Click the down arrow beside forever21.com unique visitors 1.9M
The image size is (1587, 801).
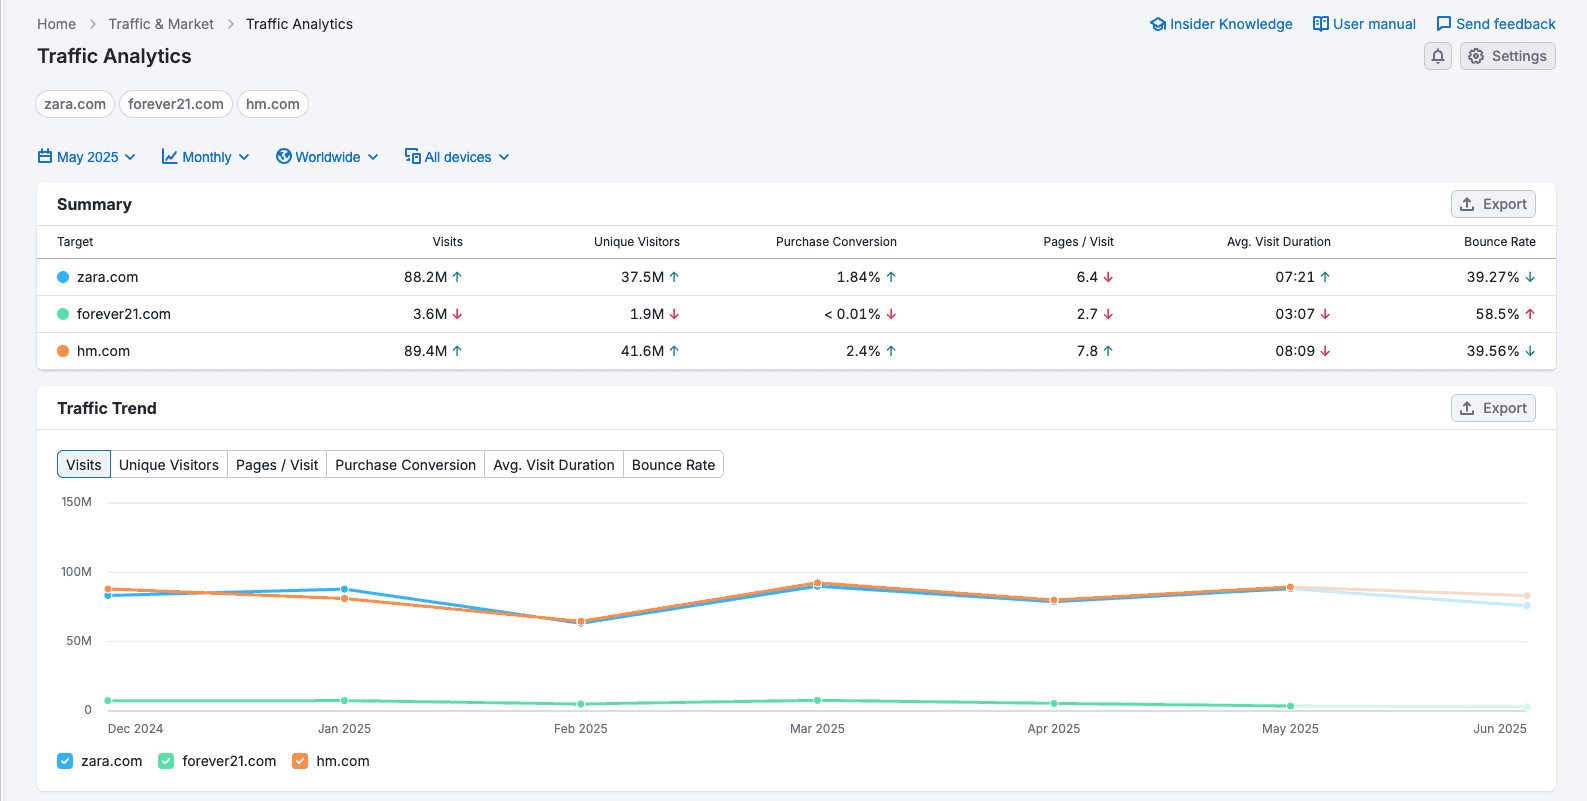674,314
